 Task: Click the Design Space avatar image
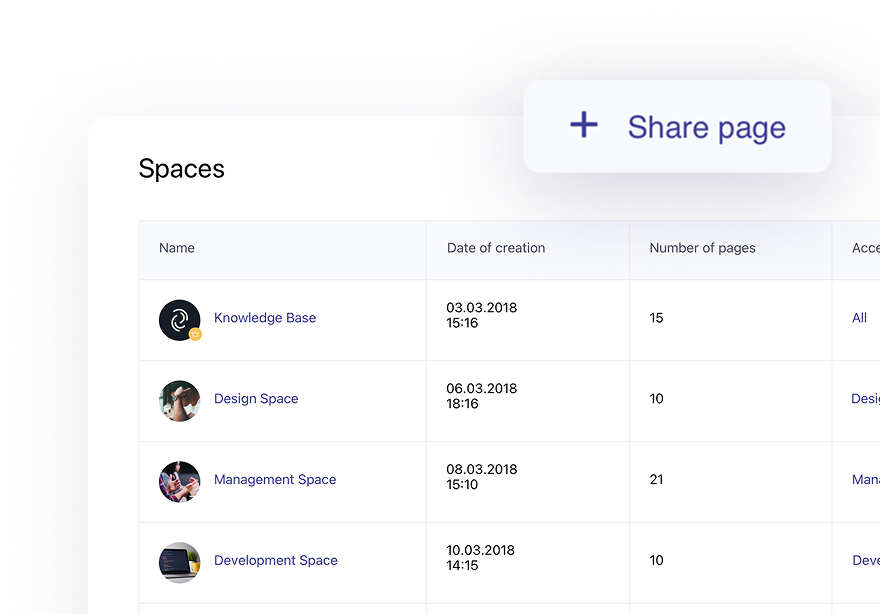pos(179,399)
